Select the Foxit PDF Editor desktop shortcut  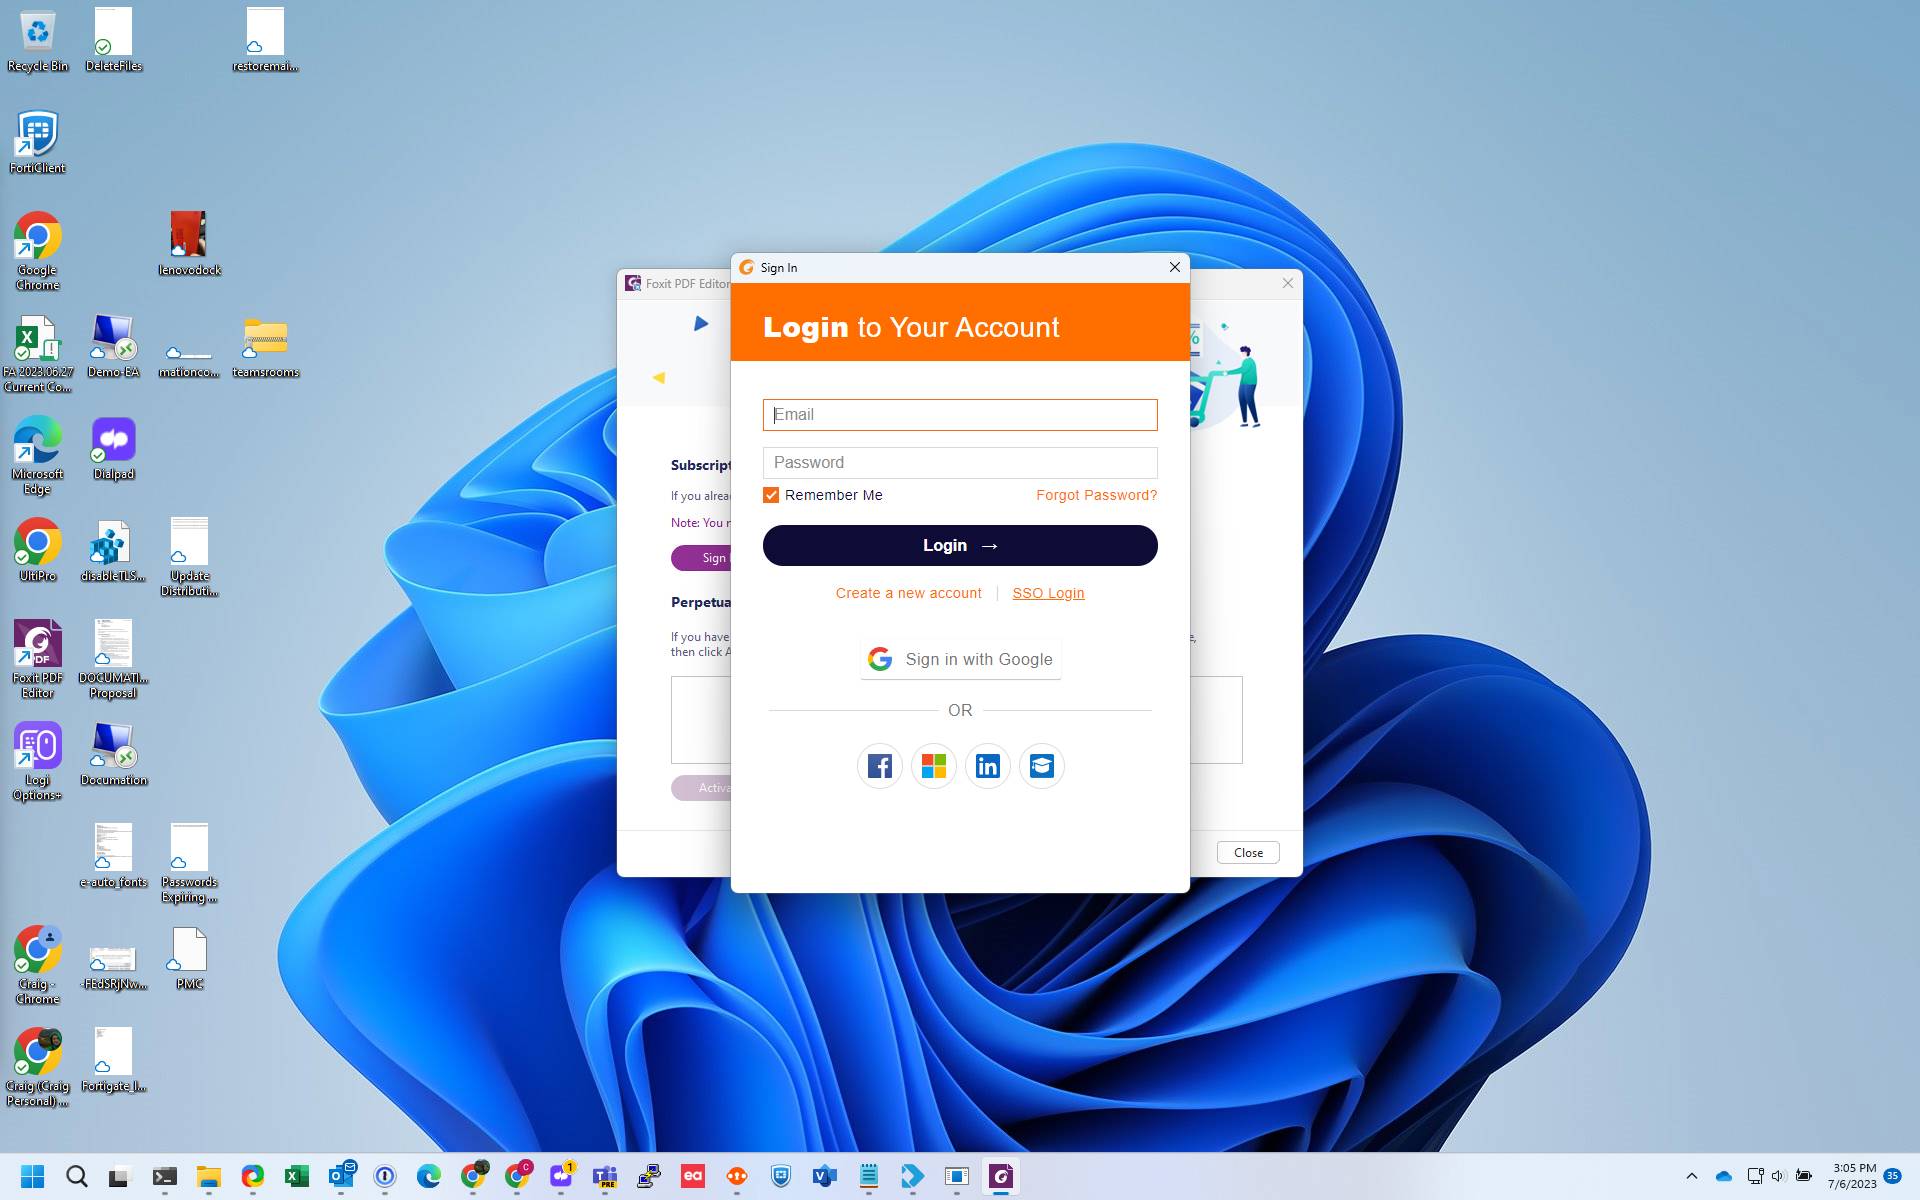(x=38, y=659)
